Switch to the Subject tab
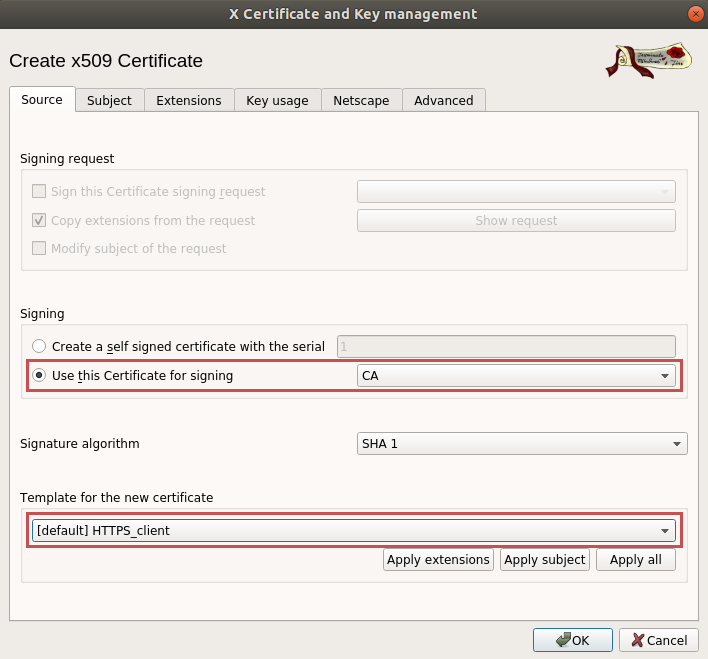The height and width of the screenshot is (659, 708). pos(109,100)
